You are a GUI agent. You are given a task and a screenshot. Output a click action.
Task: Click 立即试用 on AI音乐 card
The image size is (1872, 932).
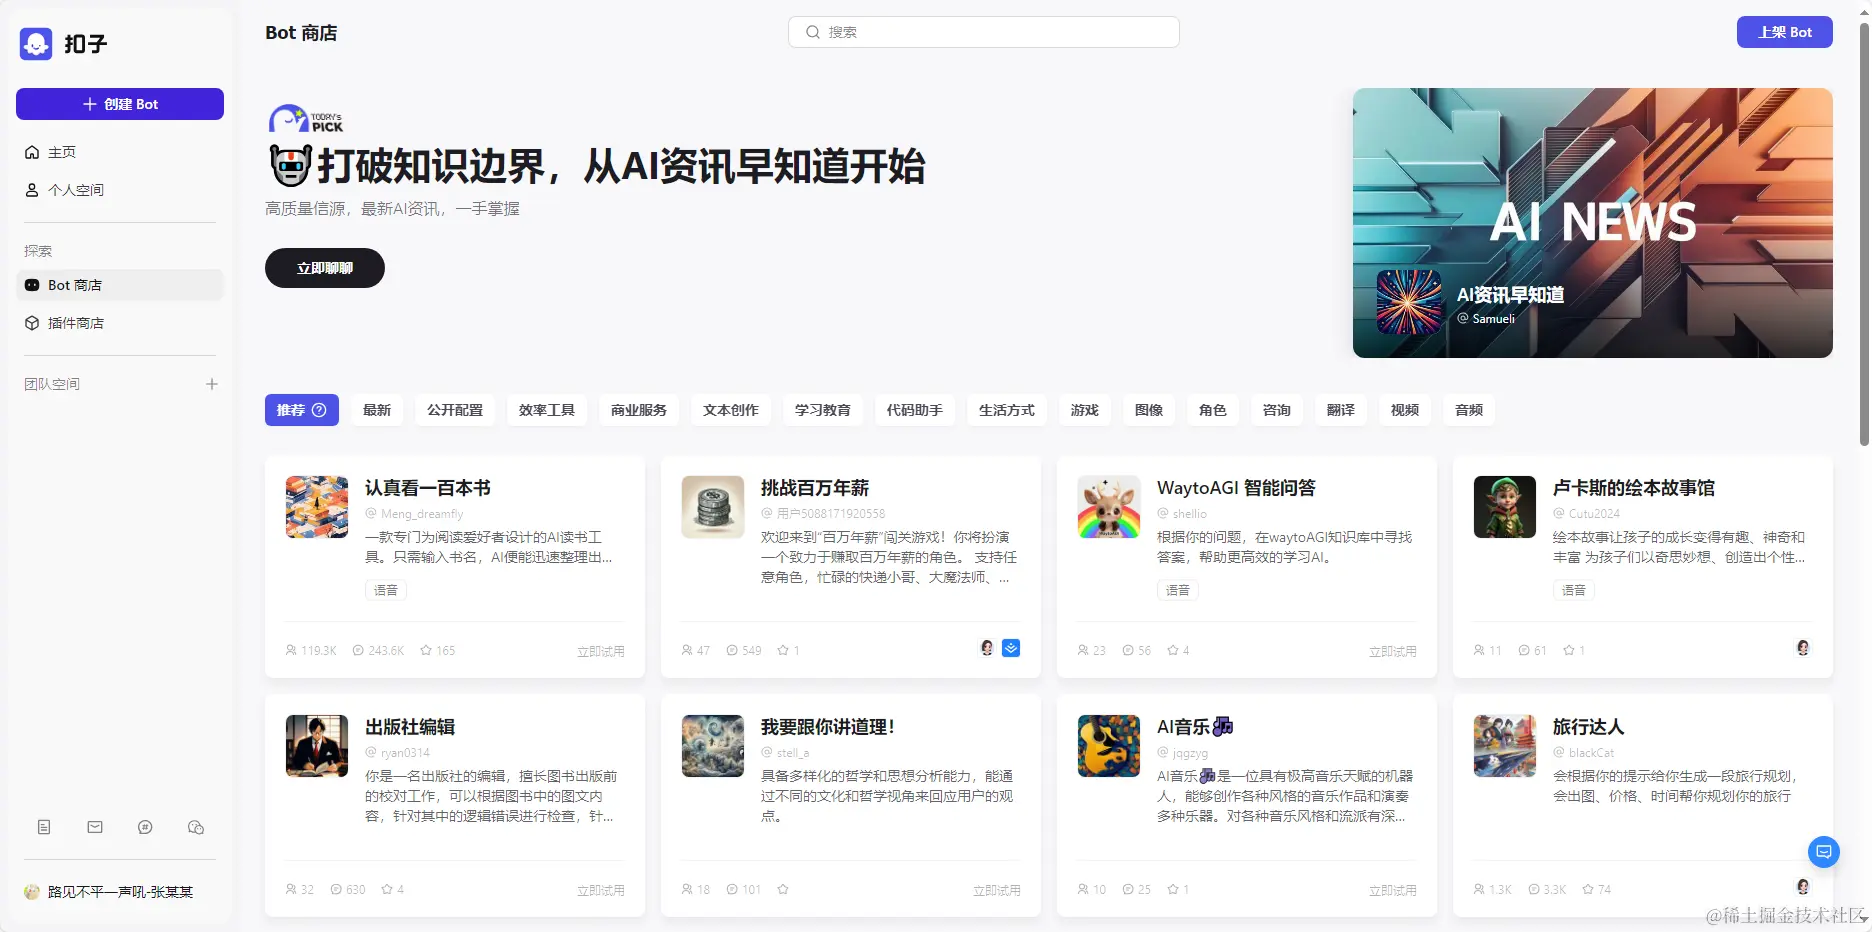(x=1393, y=890)
